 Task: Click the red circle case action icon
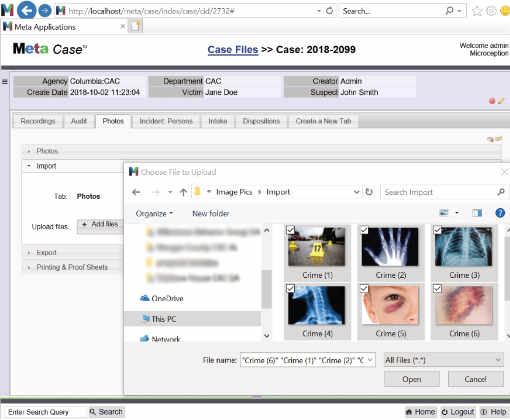[x=492, y=101]
